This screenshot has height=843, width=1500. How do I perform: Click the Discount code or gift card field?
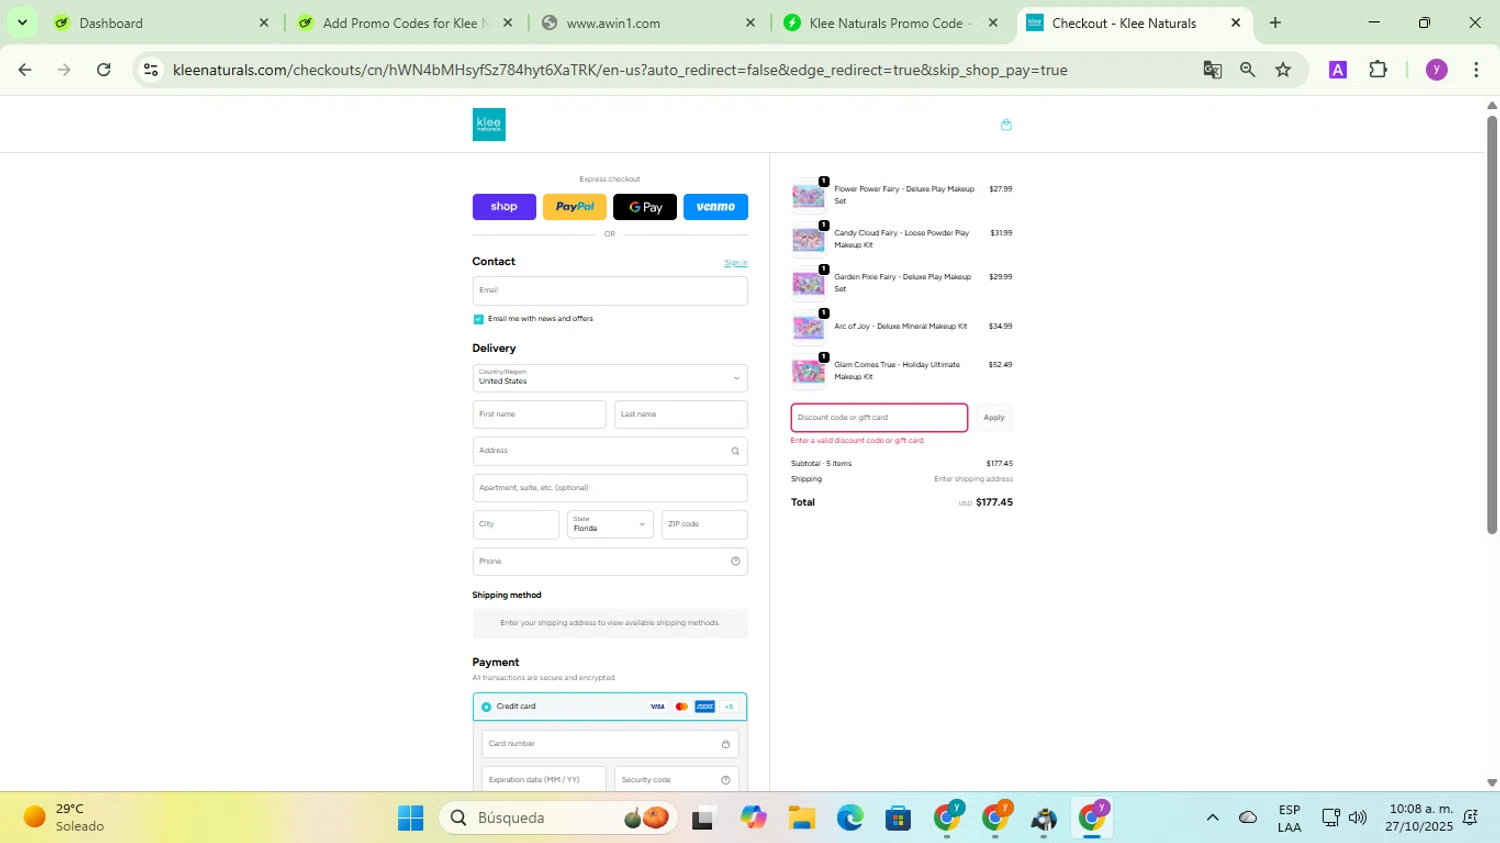pos(879,418)
